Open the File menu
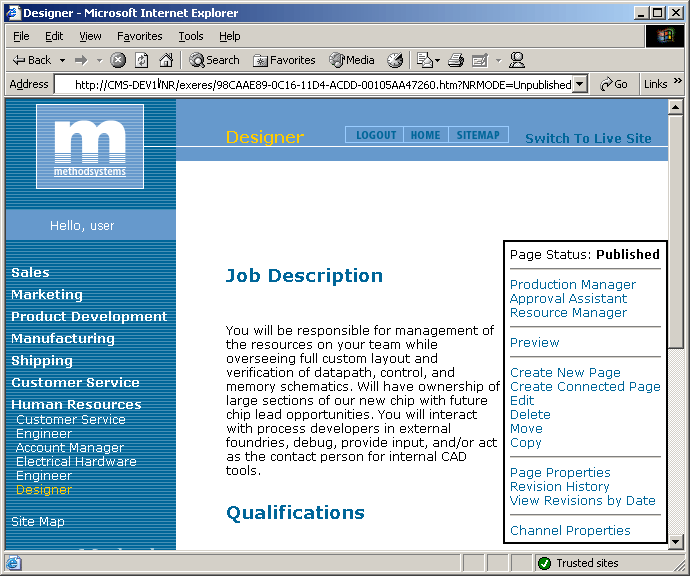Screen dimensions: 690x576 (x=21, y=36)
